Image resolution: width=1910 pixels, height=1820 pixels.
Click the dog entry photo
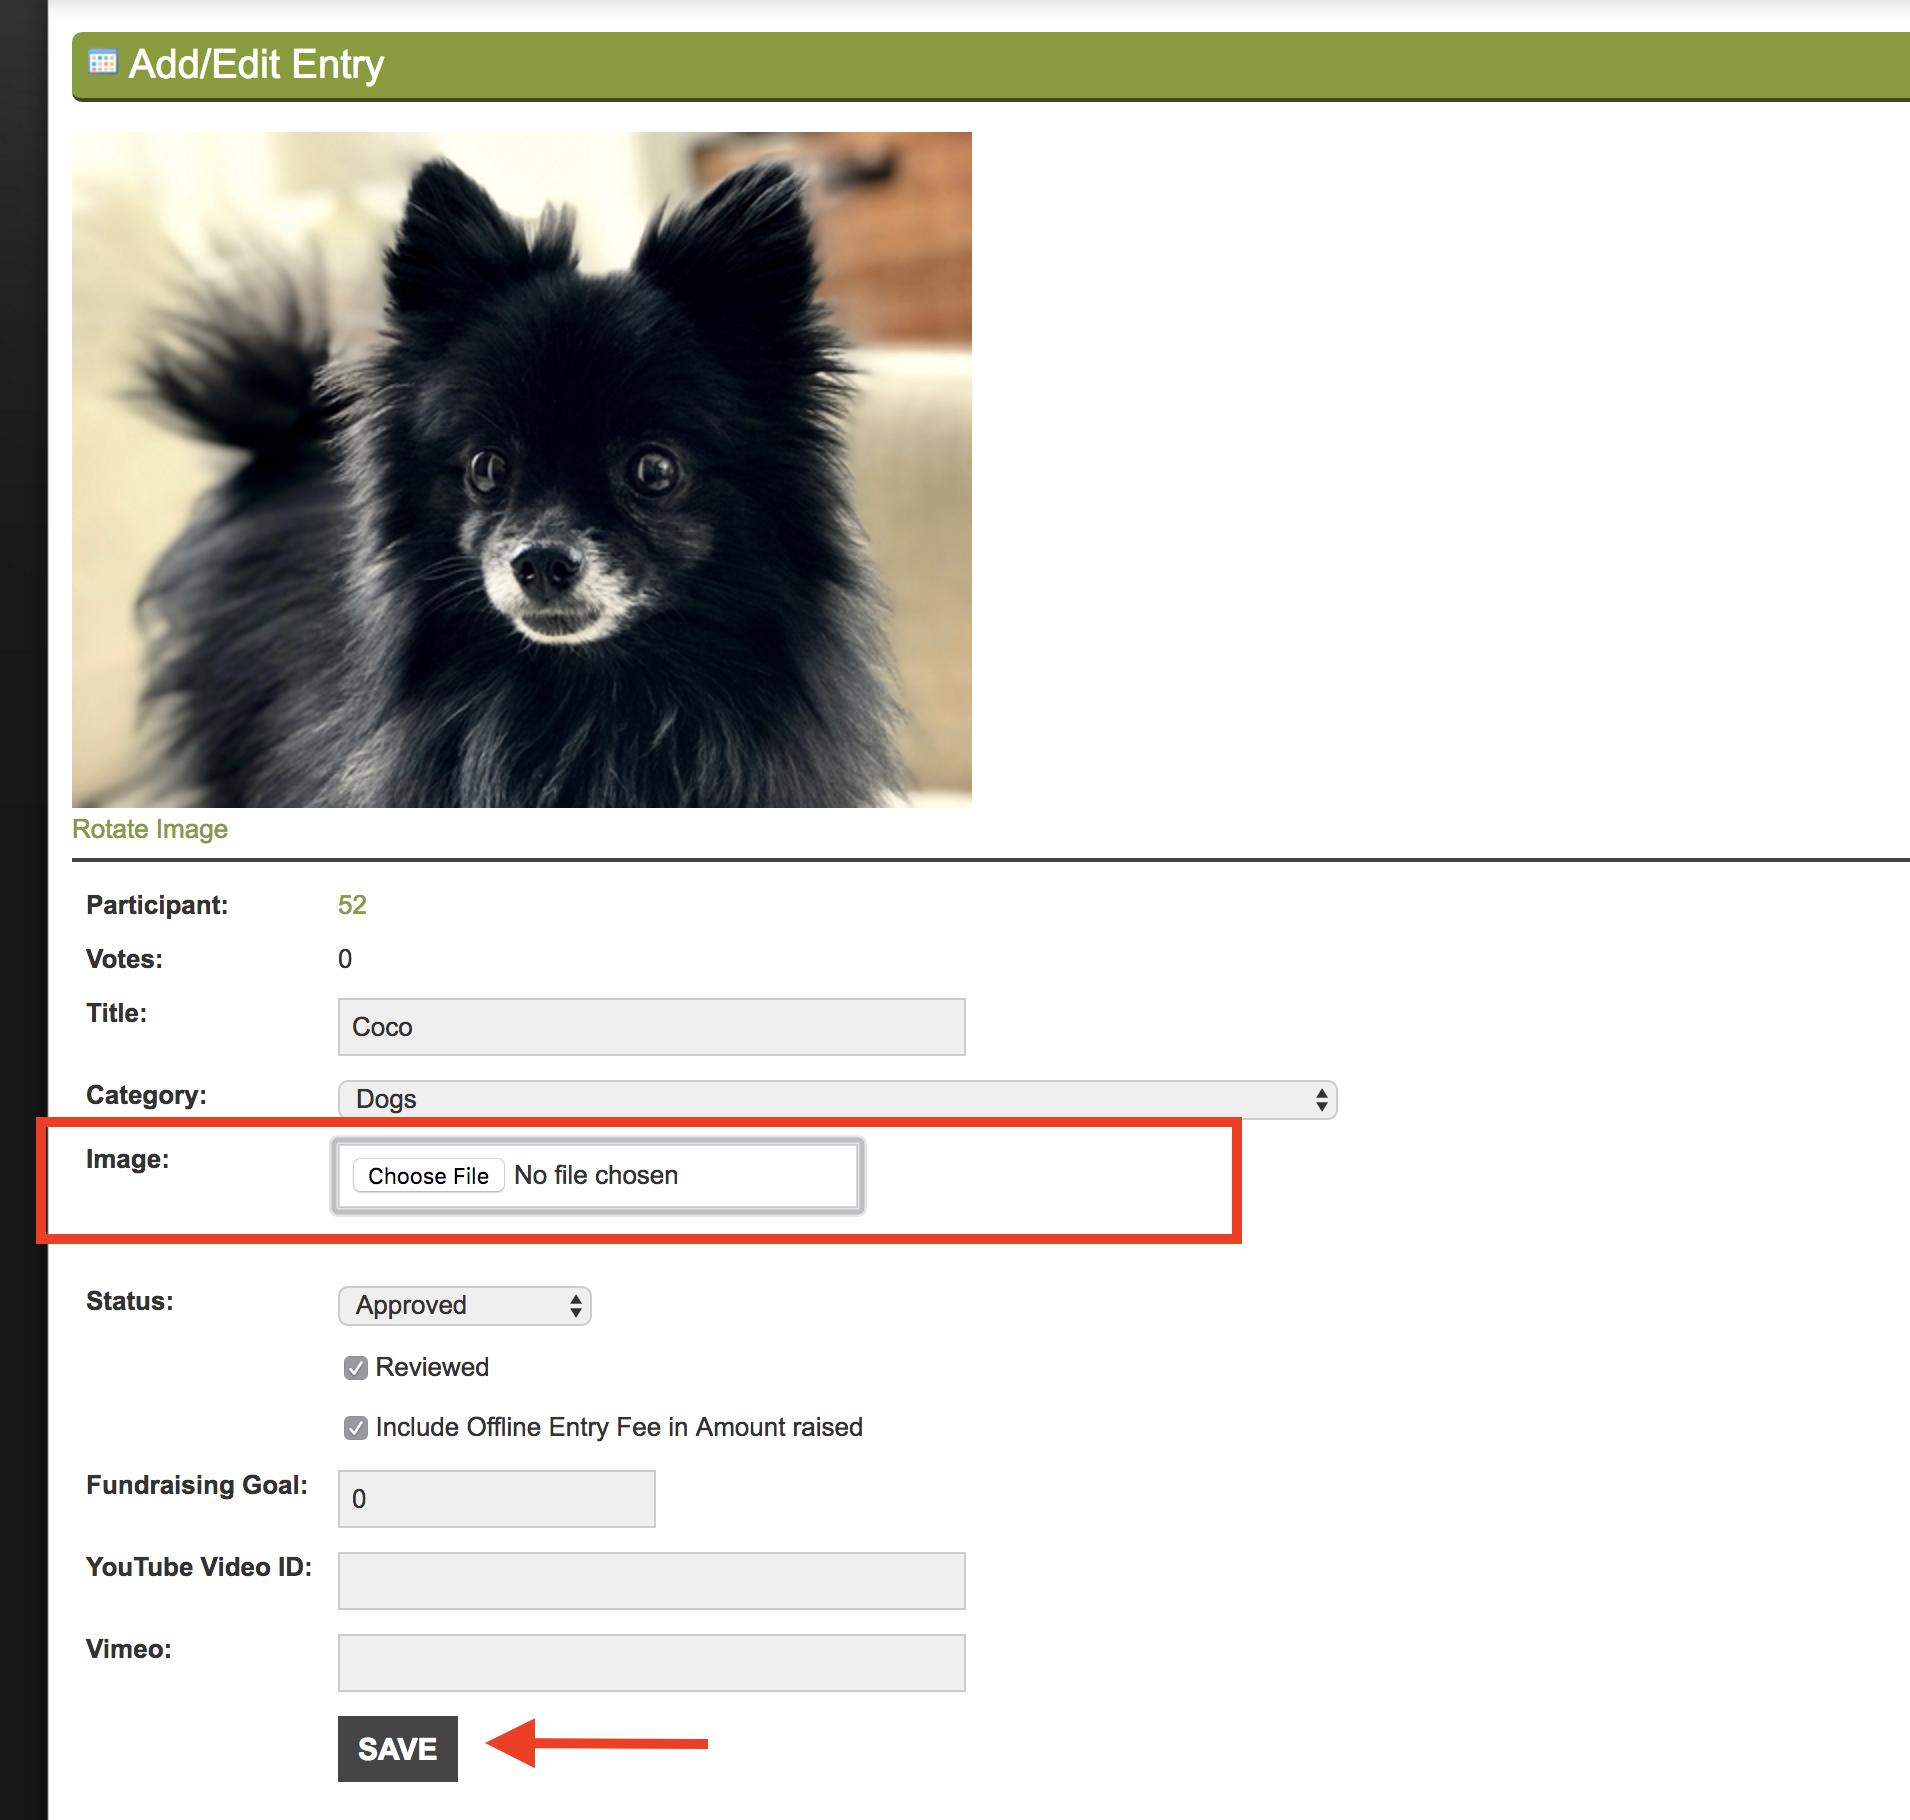pos(522,470)
